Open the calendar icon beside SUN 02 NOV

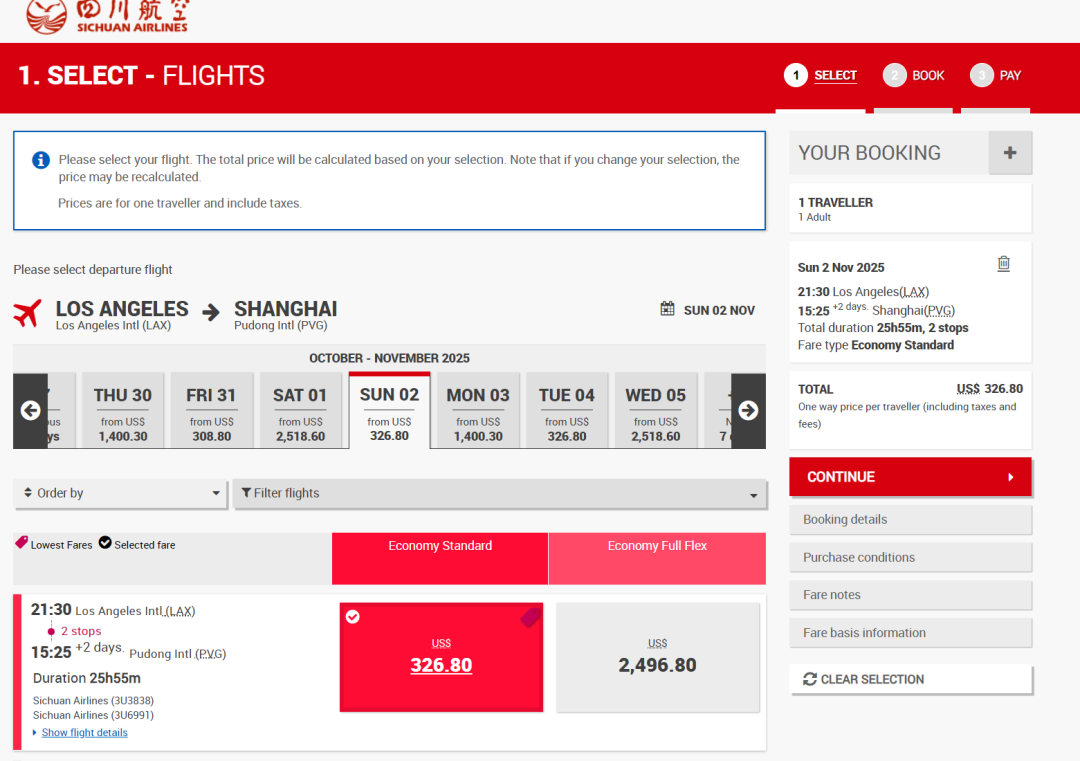(668, 310)
